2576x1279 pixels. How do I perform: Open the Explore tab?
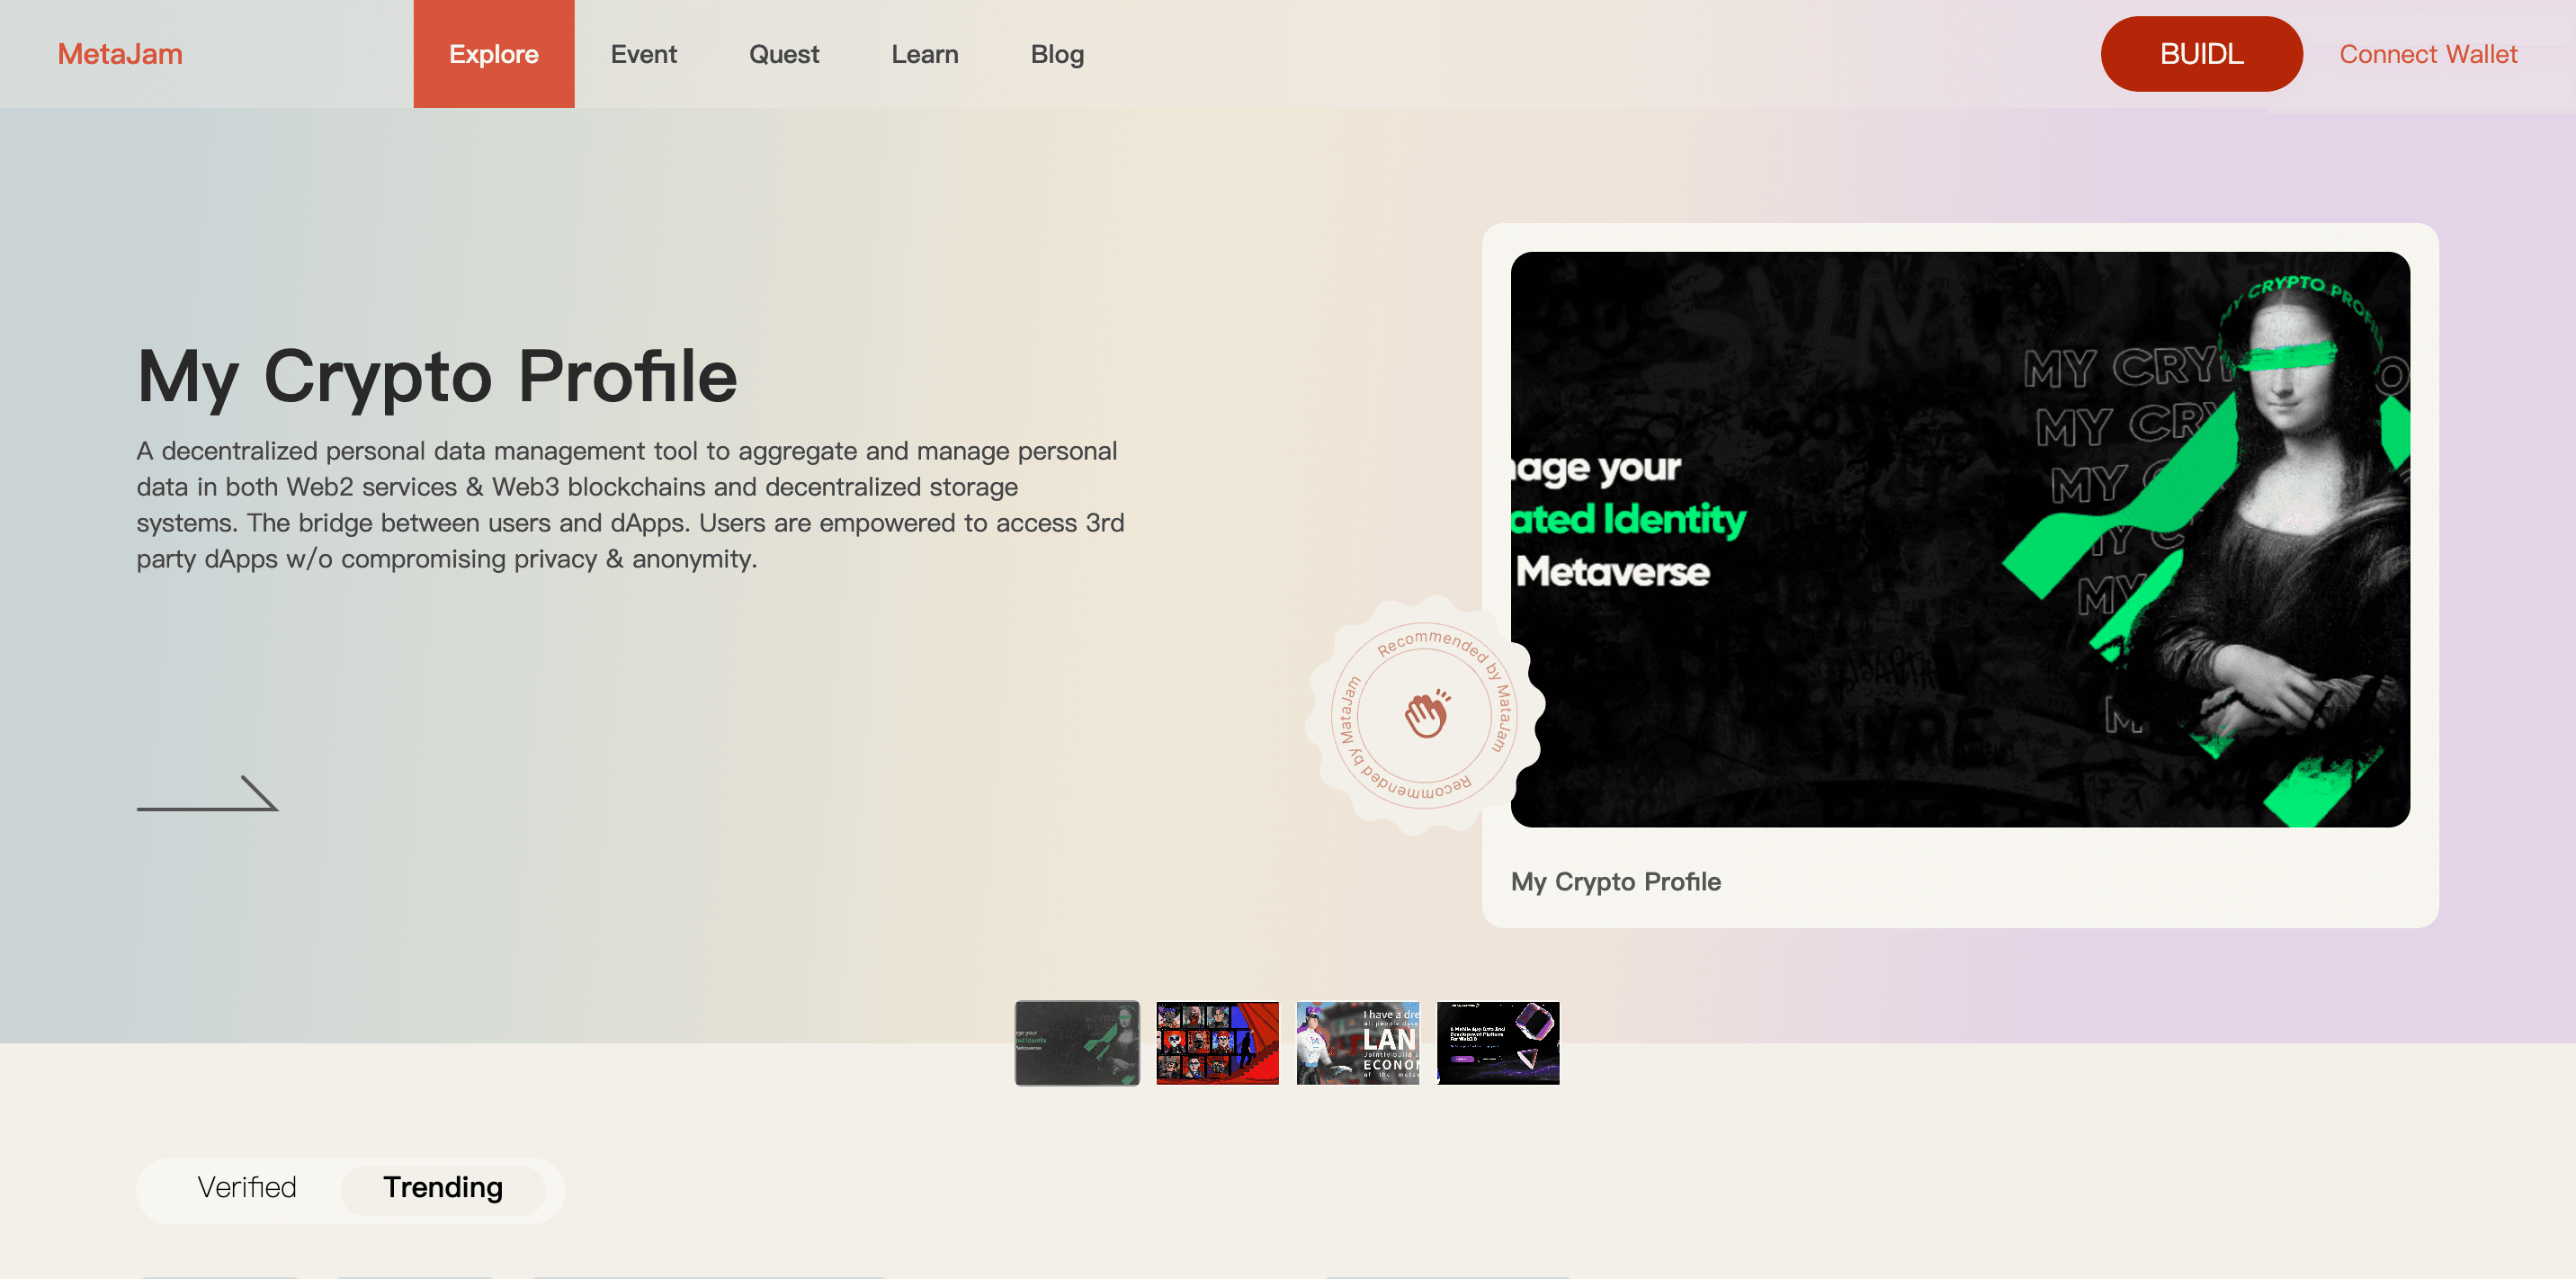click(x=494, y=54)
